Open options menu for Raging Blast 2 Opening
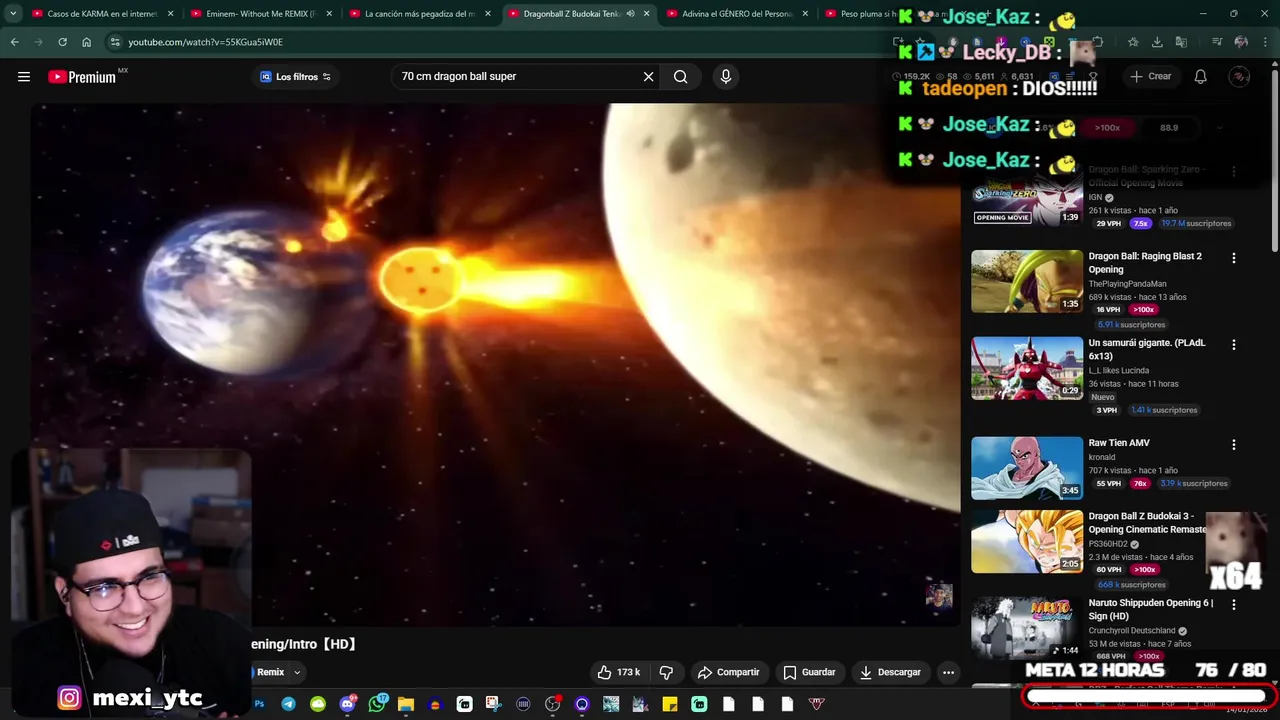1280x720 pixels. coord(1233,258)
